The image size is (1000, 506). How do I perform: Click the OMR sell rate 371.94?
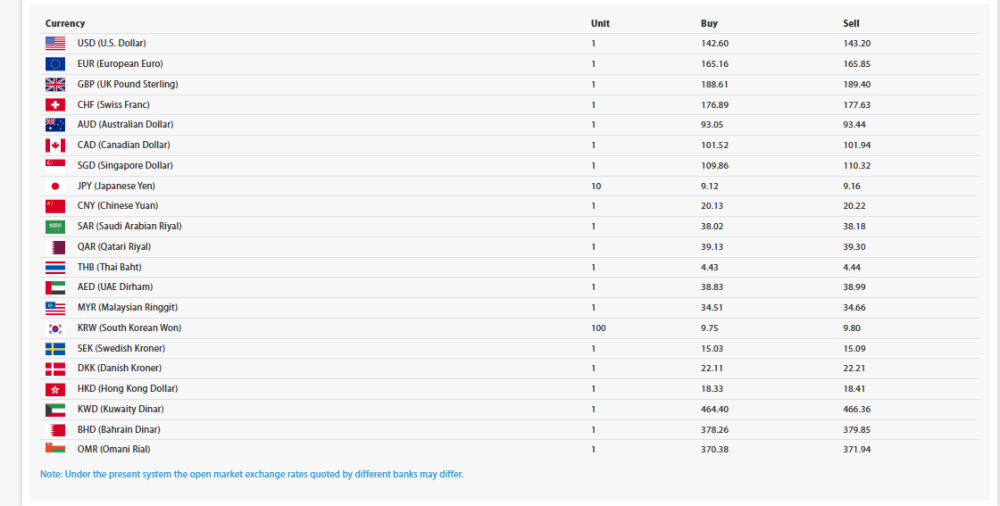click(859, 449)
